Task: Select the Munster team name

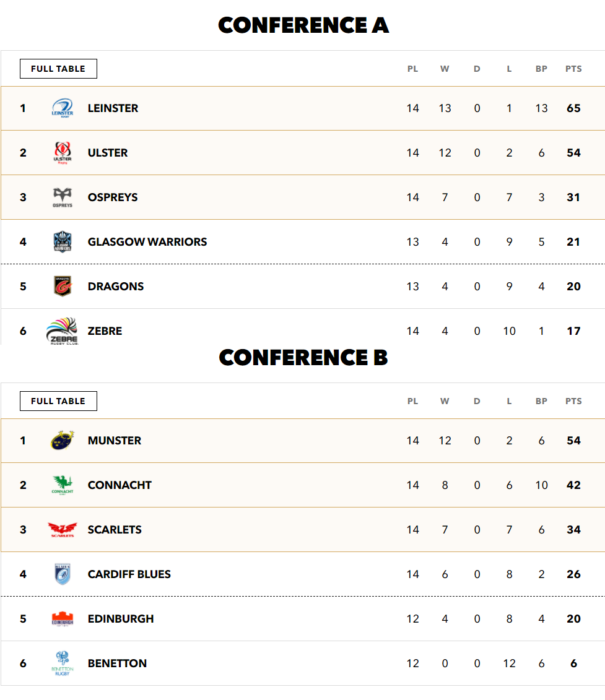Action: pos(114,440)
